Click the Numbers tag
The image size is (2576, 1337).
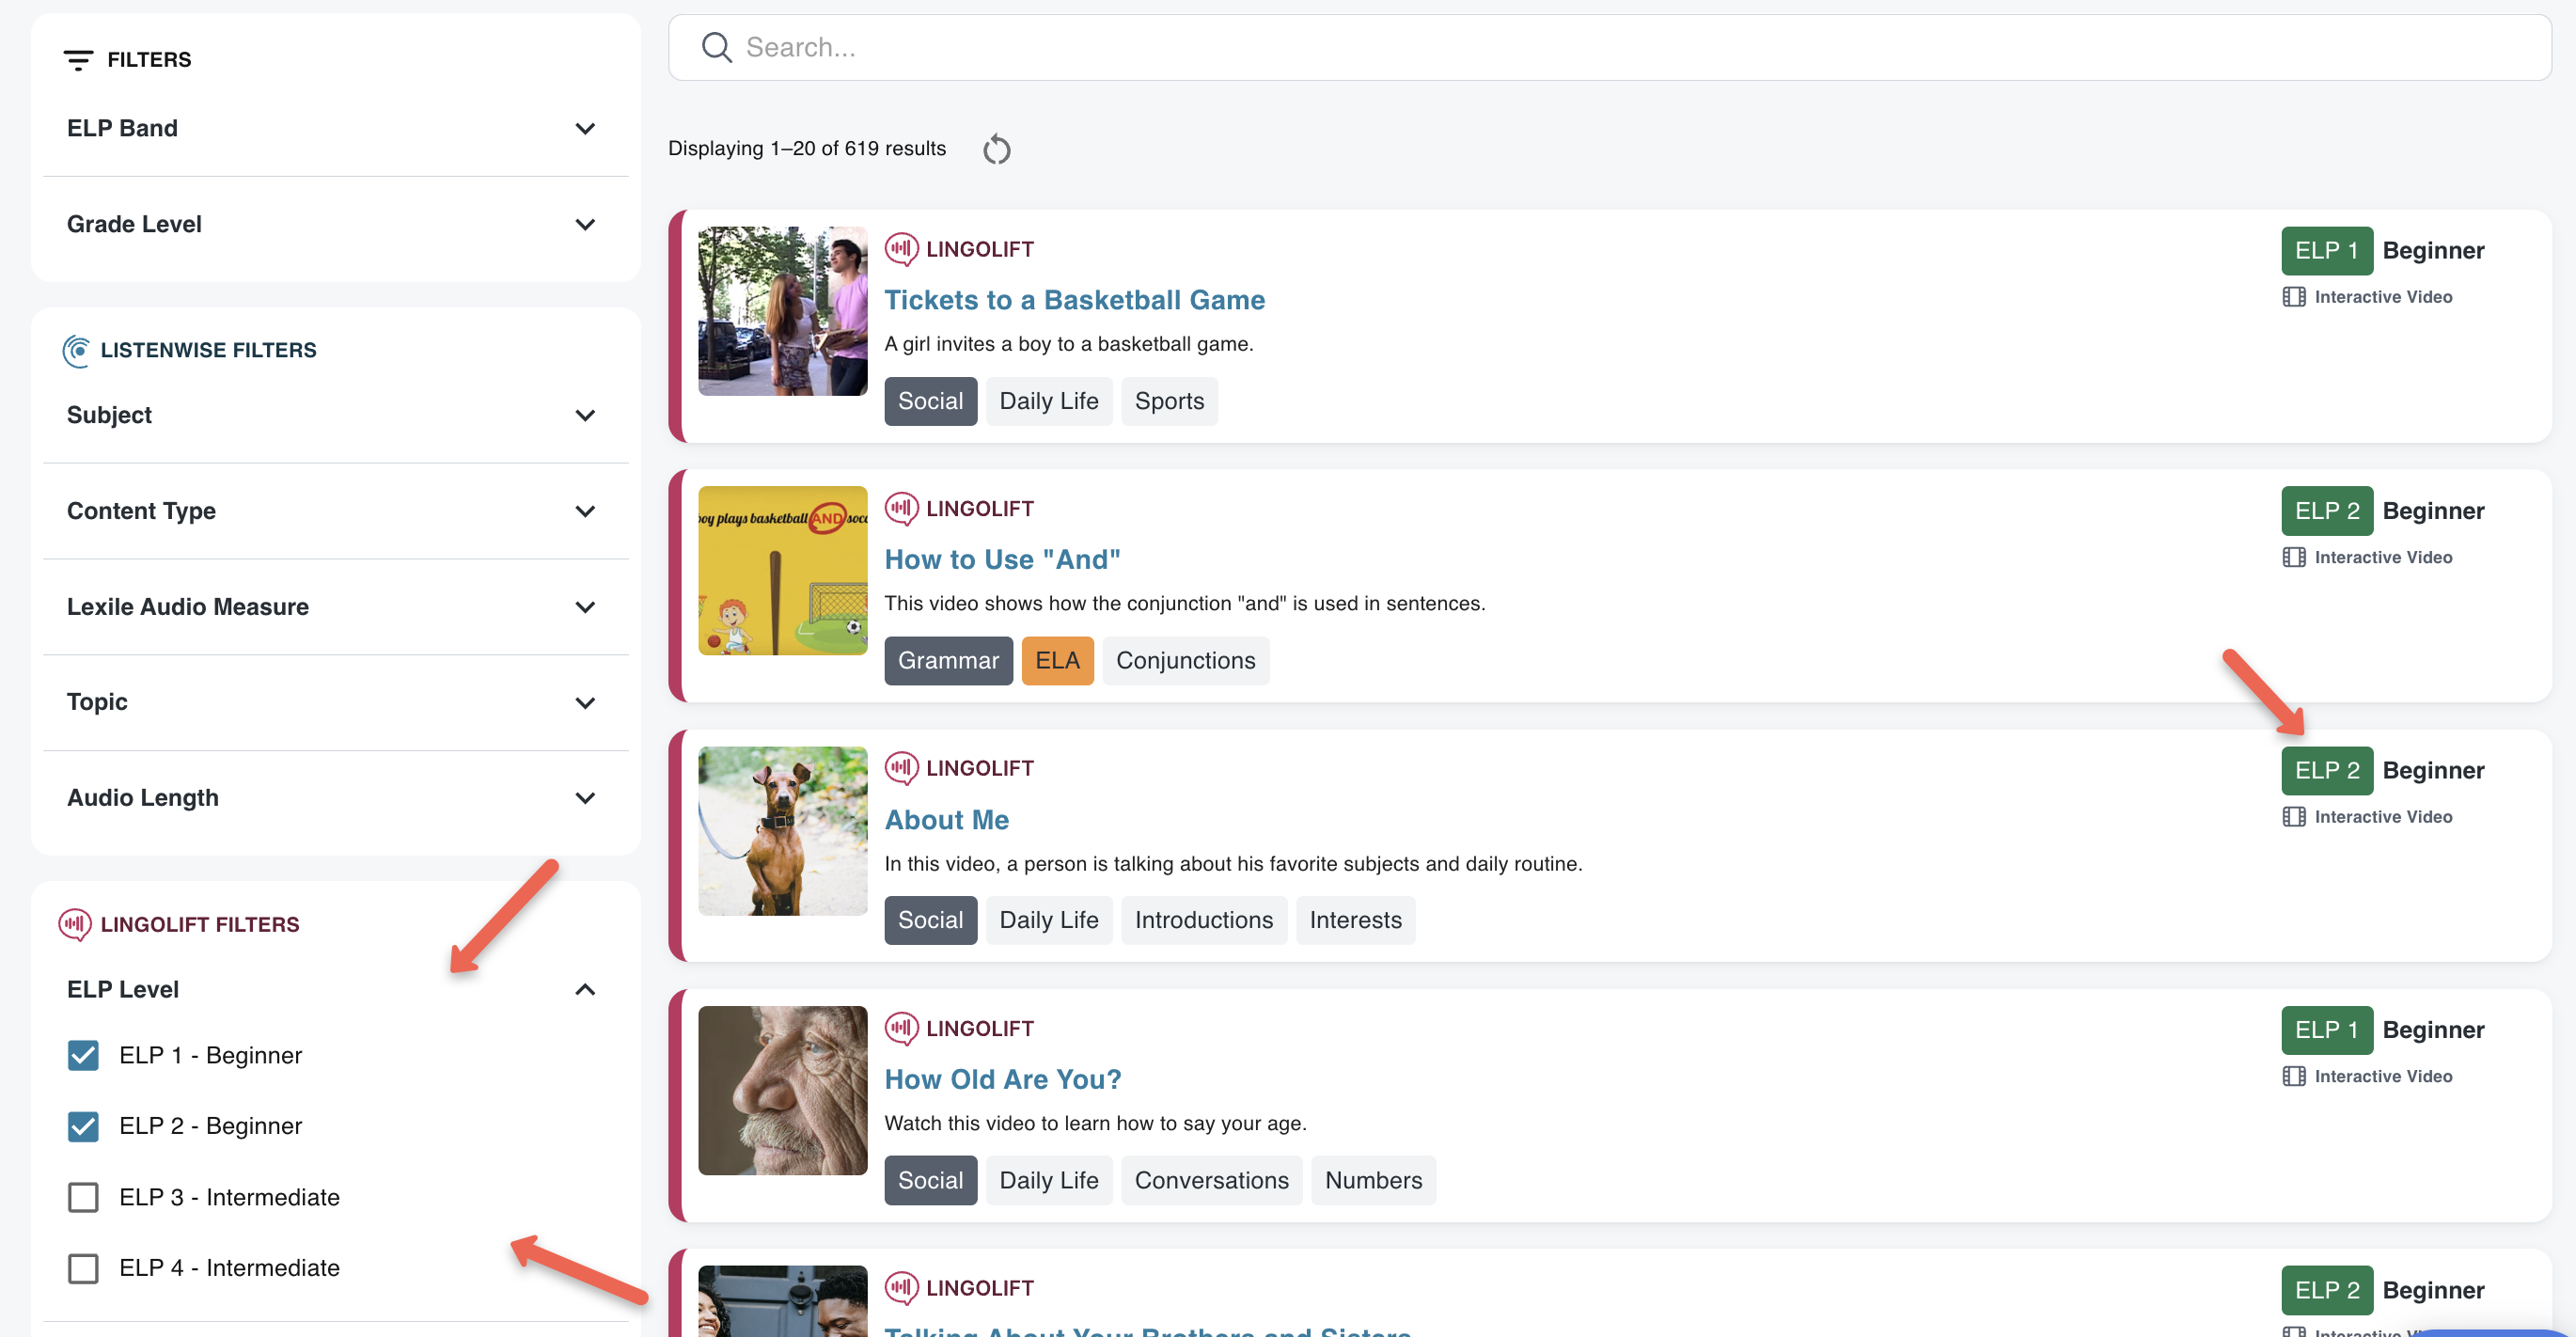1373,1180
